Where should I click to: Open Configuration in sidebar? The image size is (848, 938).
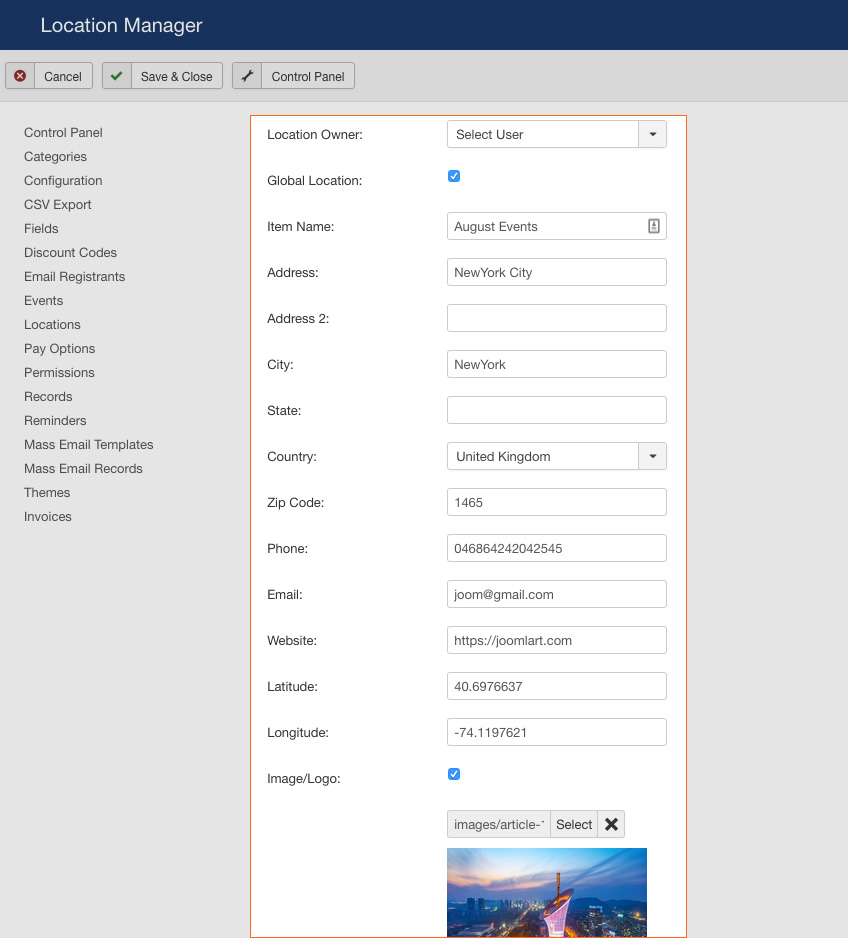pyautogui.click(x=63, y=180)
